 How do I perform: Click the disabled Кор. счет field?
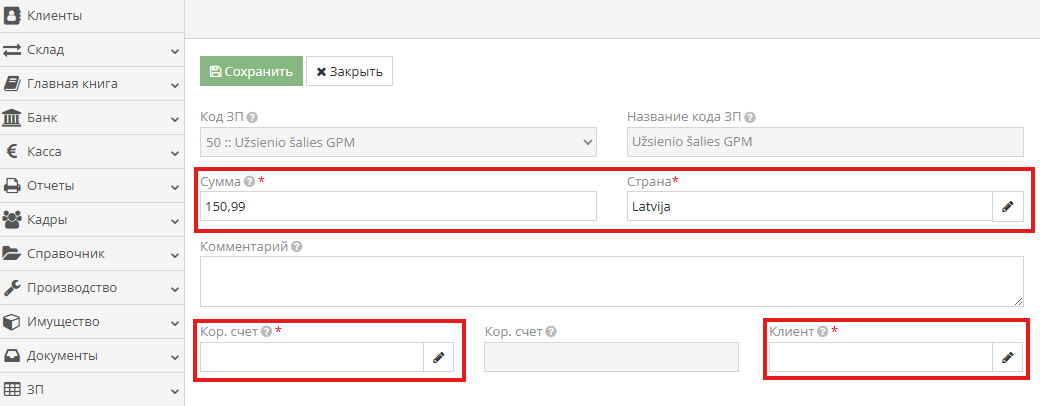tap(612, 357)
